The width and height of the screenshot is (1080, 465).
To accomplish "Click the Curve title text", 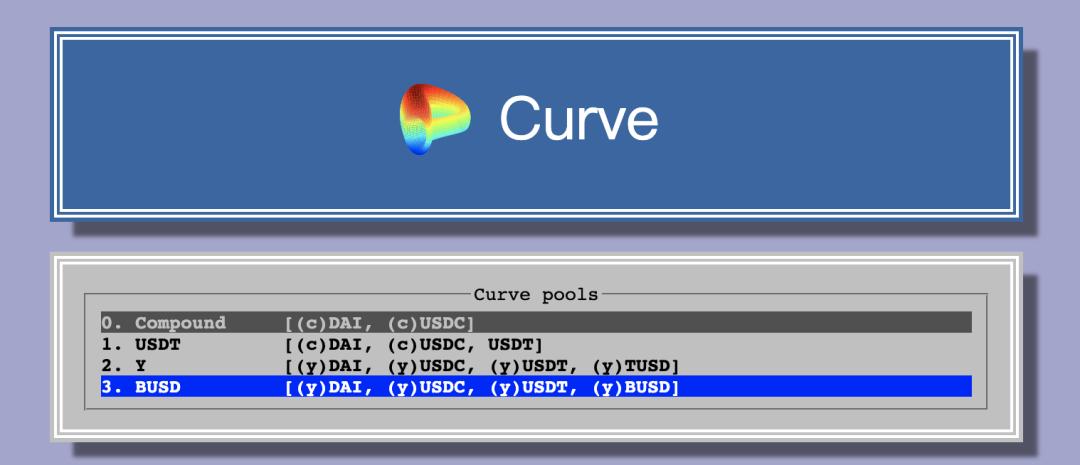I will click(579, 119).
